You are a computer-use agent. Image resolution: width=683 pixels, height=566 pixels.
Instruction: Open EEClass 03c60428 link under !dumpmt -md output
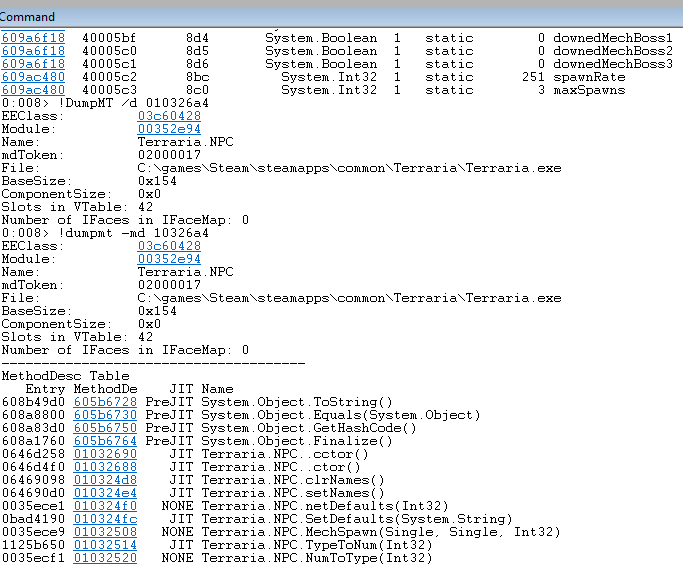pyautogui.click(x=169, y=246)
